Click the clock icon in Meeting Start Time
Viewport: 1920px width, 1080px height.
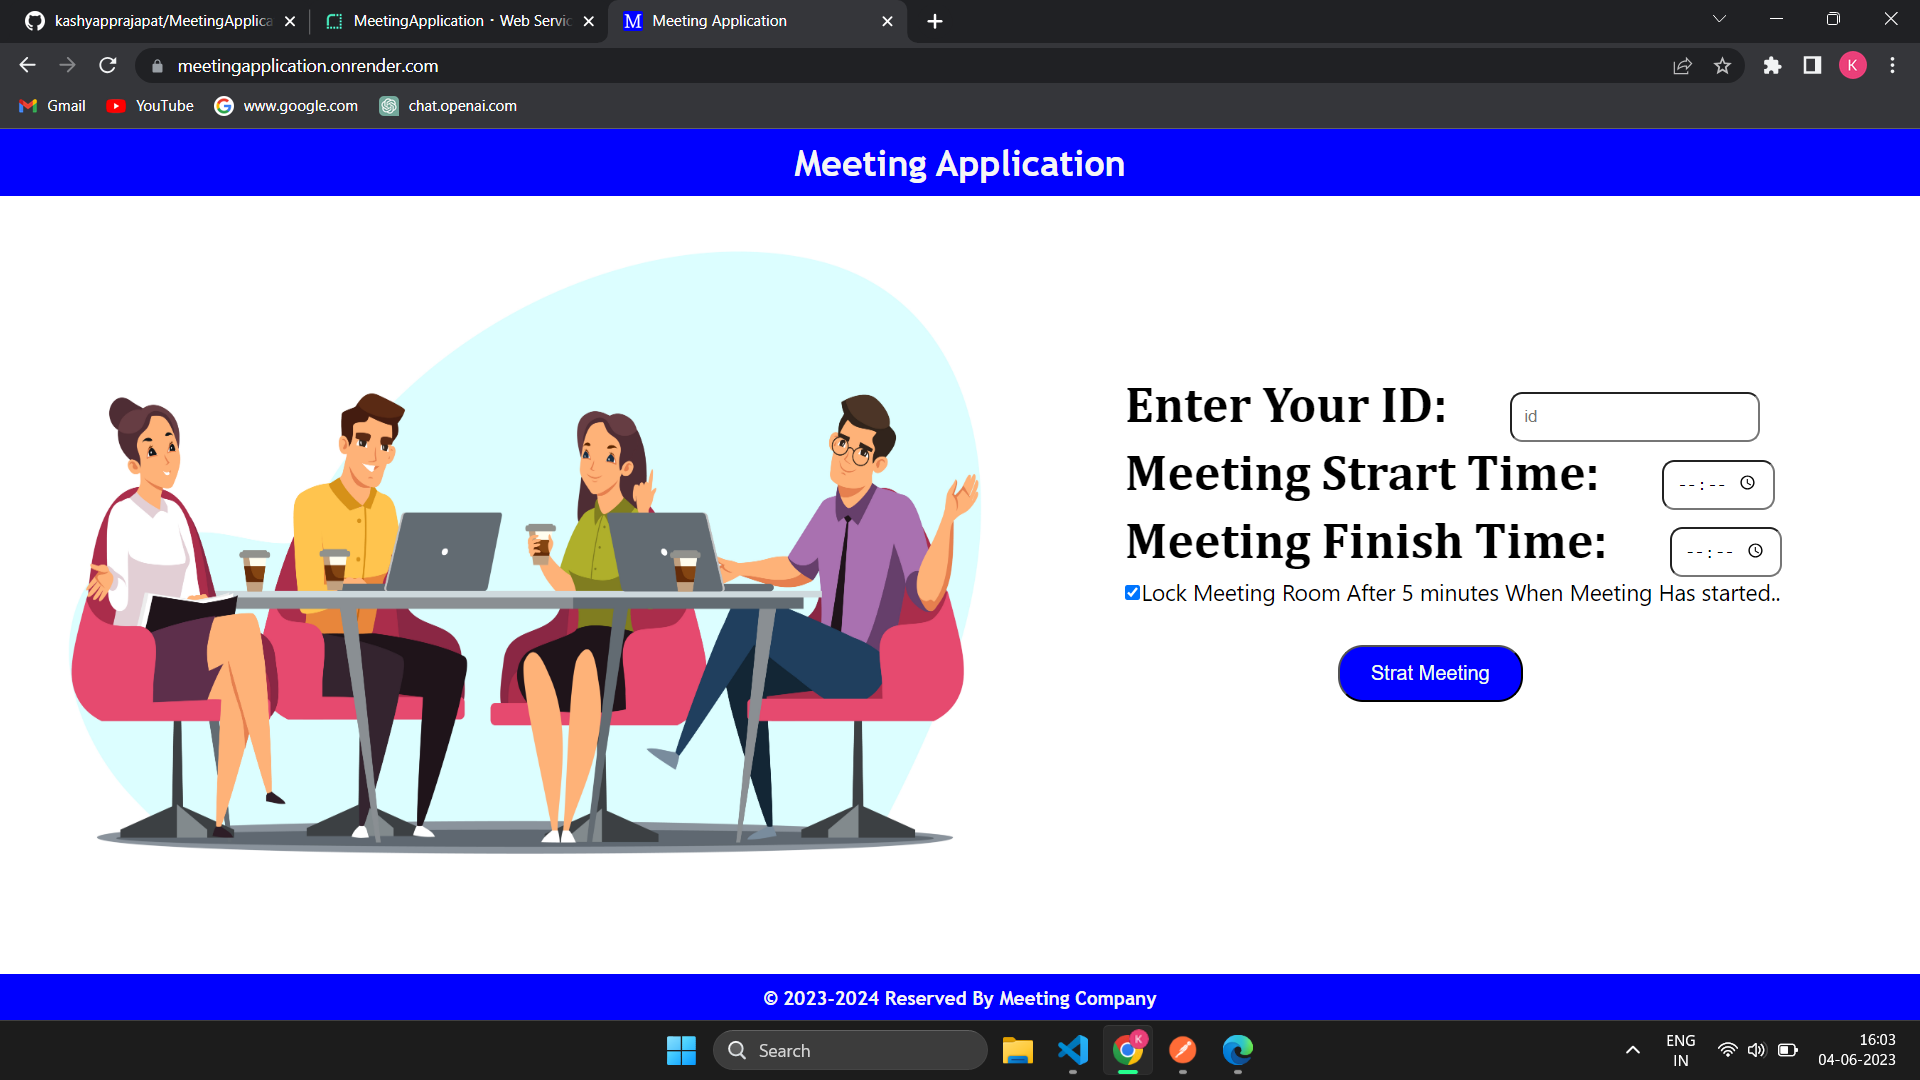[1747, 483]
